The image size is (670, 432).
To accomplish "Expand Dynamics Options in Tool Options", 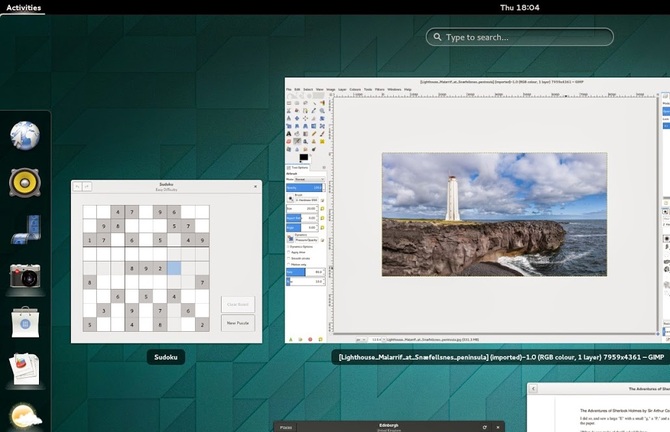I will click(x=288, y=247).
